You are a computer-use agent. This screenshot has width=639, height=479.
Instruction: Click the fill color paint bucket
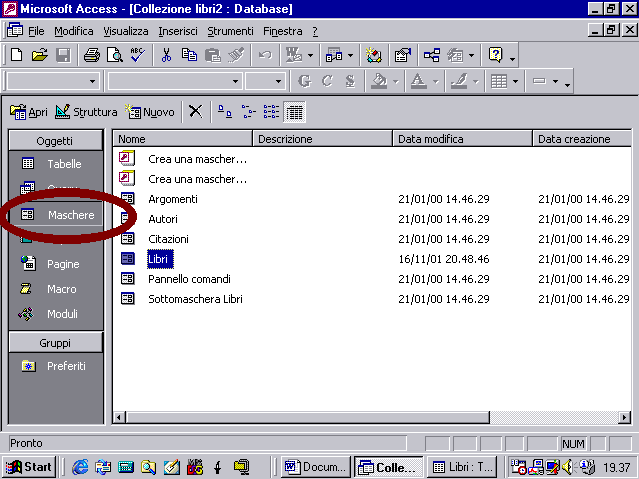[379, 82]
